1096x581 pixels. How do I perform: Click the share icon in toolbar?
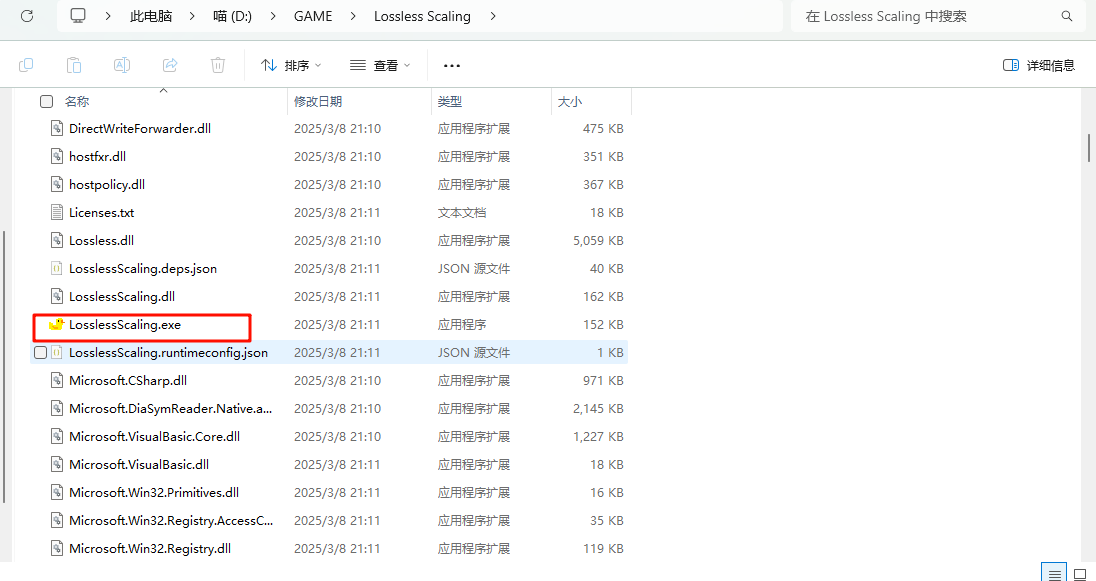pos(170,65)
